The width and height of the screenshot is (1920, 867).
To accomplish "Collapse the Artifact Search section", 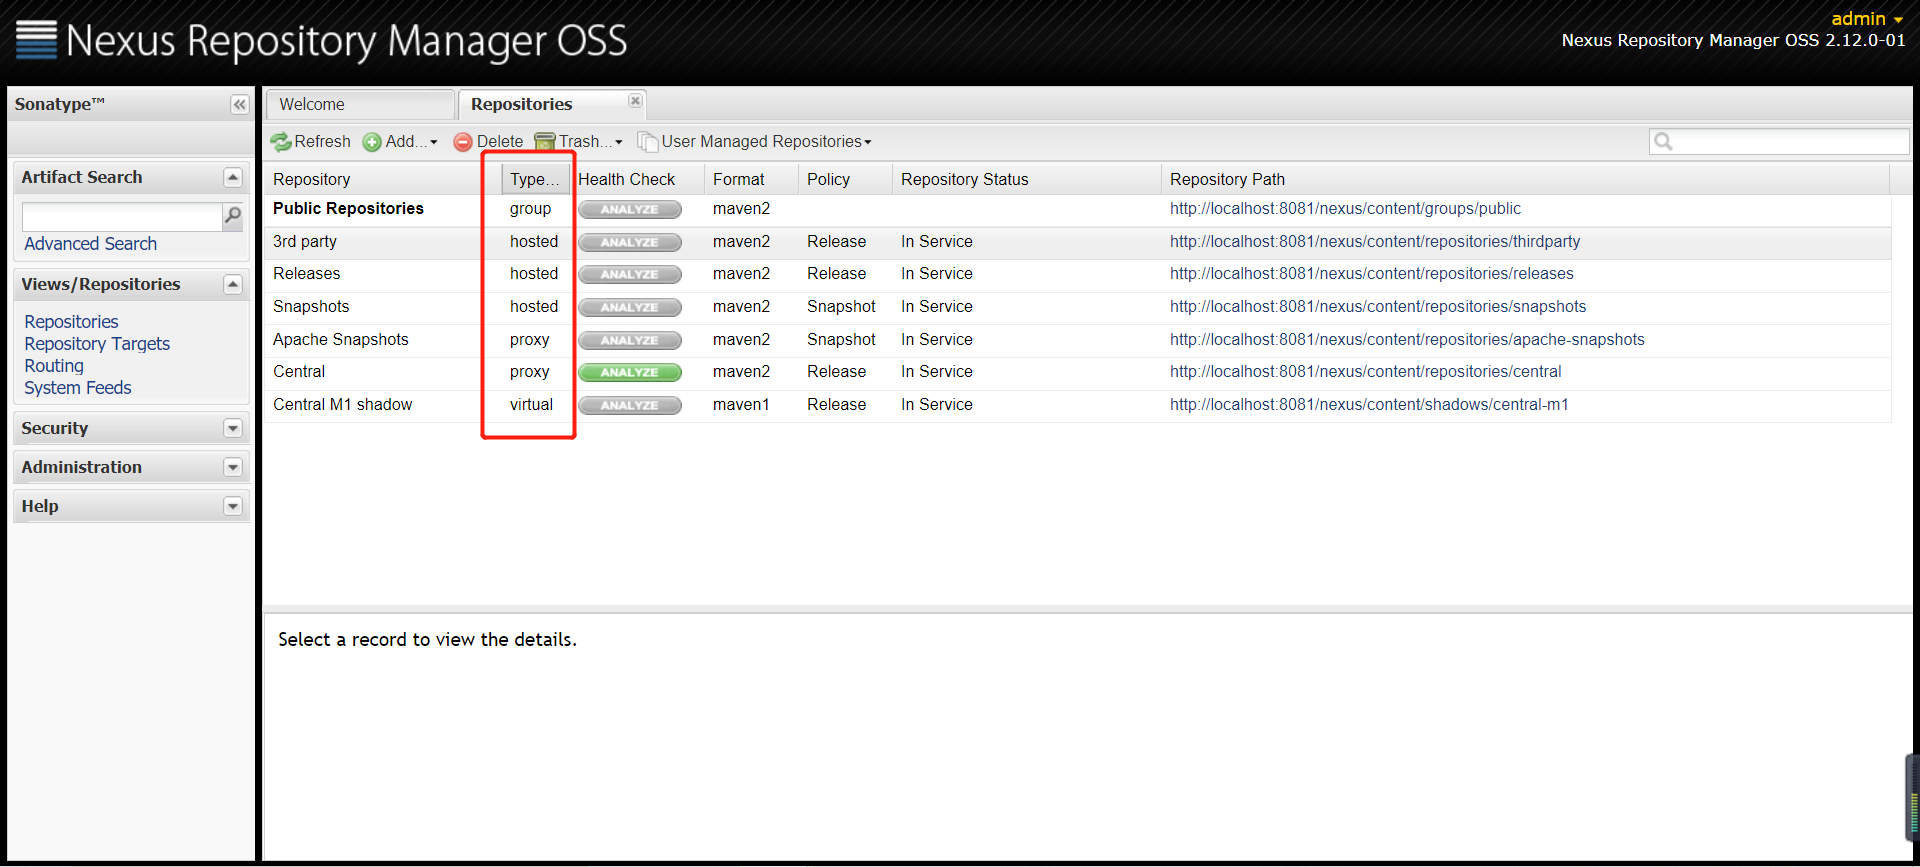I will pos(233,177).
